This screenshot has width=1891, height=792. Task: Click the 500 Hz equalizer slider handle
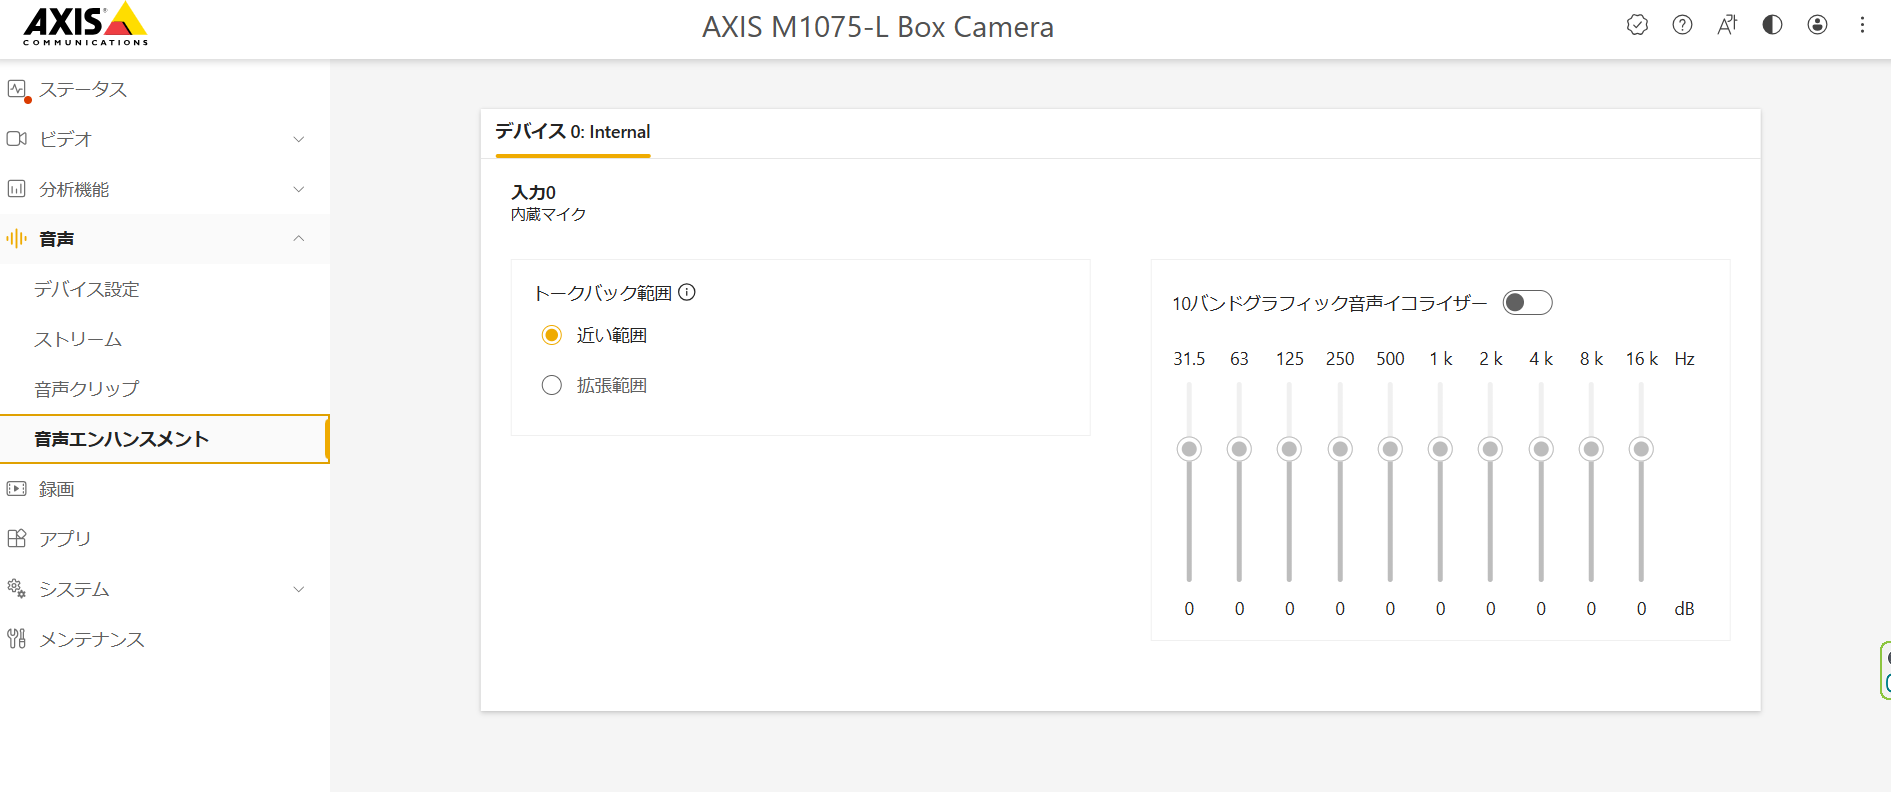[x=1390, y=449]
